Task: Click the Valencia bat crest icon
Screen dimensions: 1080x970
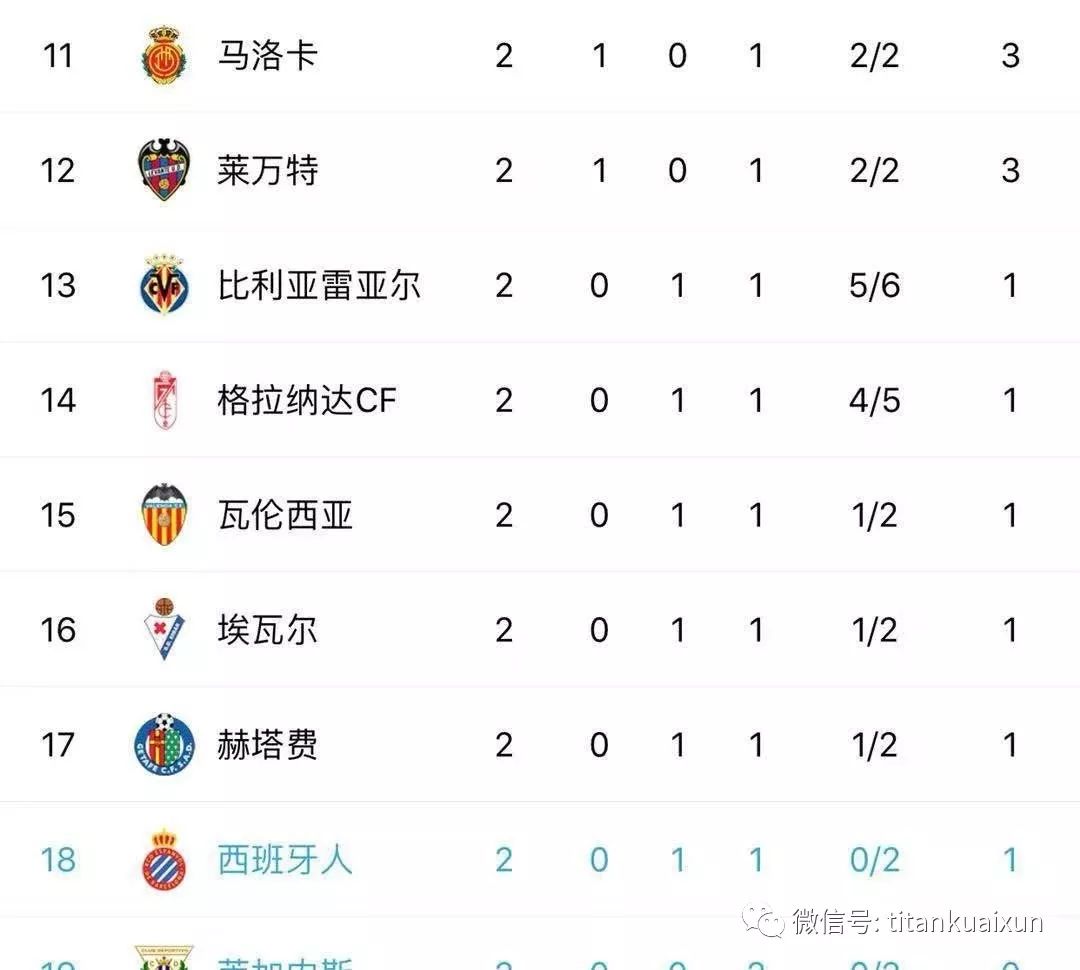Action: click(x=164, y=515)
